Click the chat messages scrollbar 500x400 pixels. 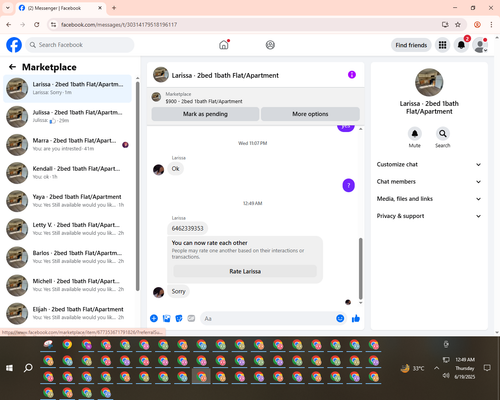tap(360, 268)
